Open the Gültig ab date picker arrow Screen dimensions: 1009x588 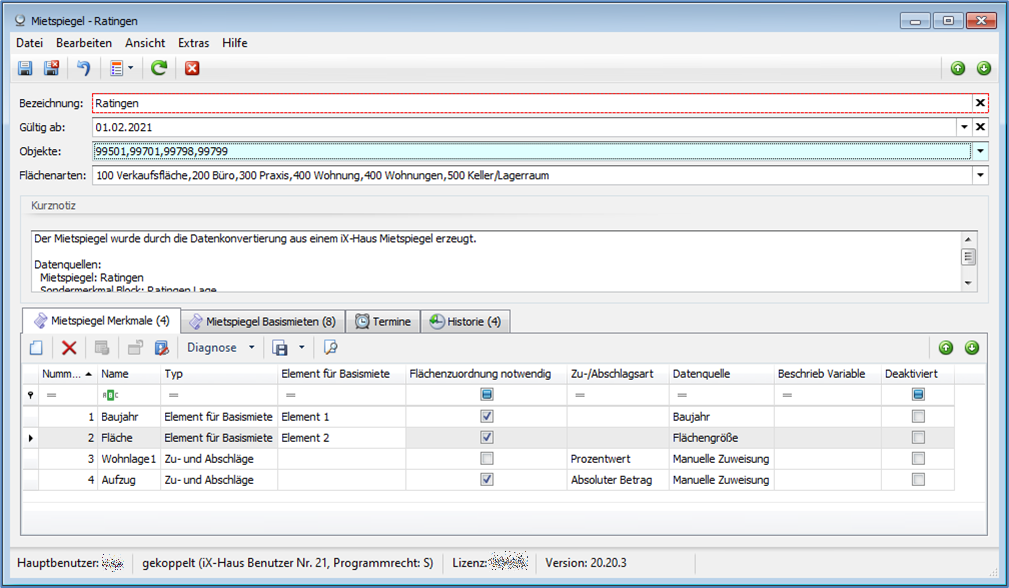[x=964, y=127]
